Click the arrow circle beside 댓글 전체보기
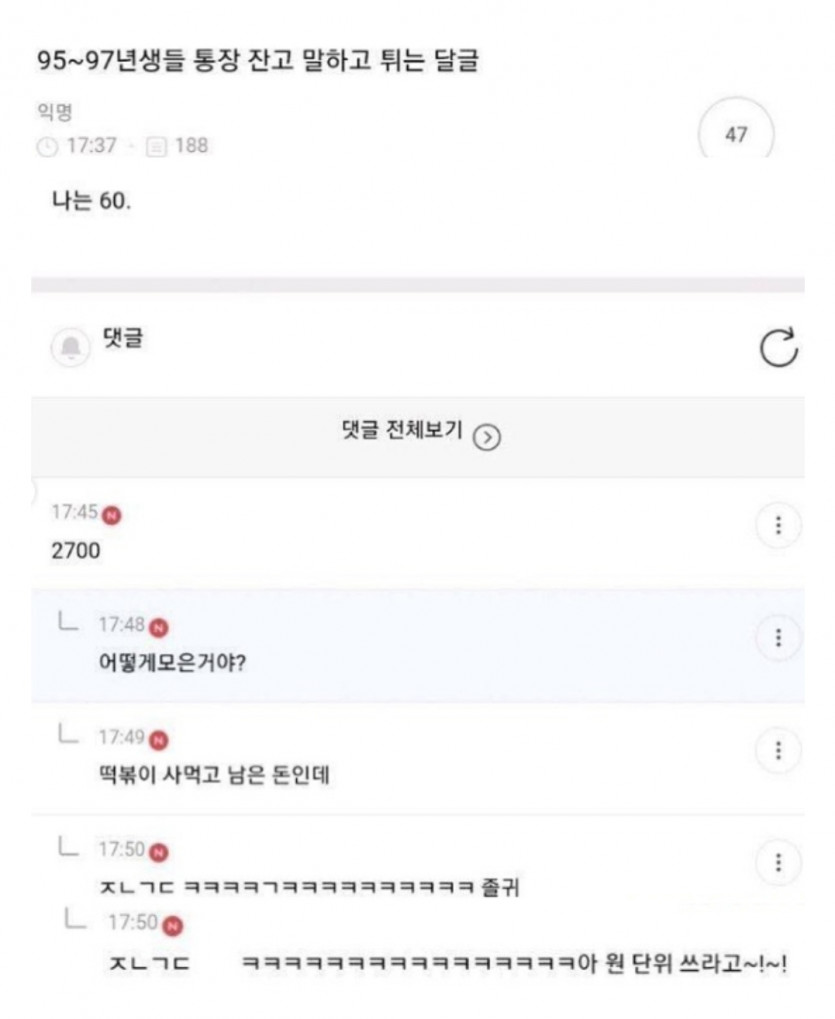This screenshot has height=1019, width=835. 487,437
